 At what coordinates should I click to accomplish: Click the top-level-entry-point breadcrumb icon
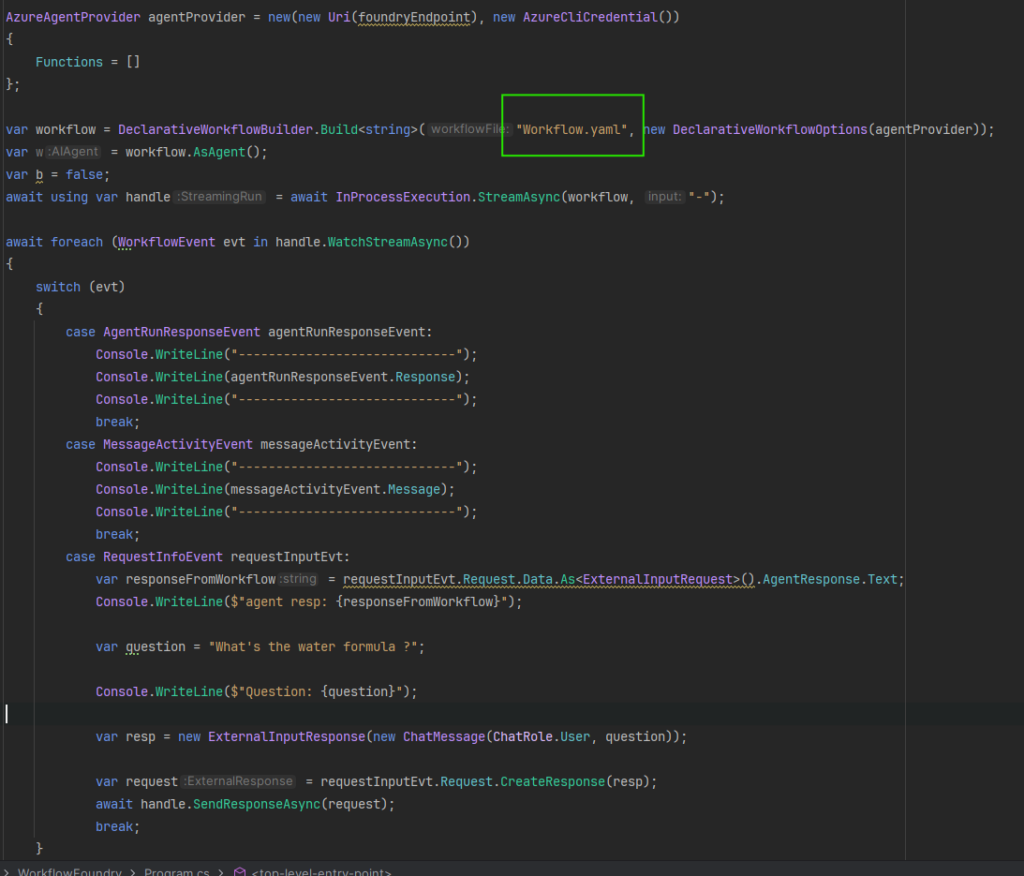[240, 871]
